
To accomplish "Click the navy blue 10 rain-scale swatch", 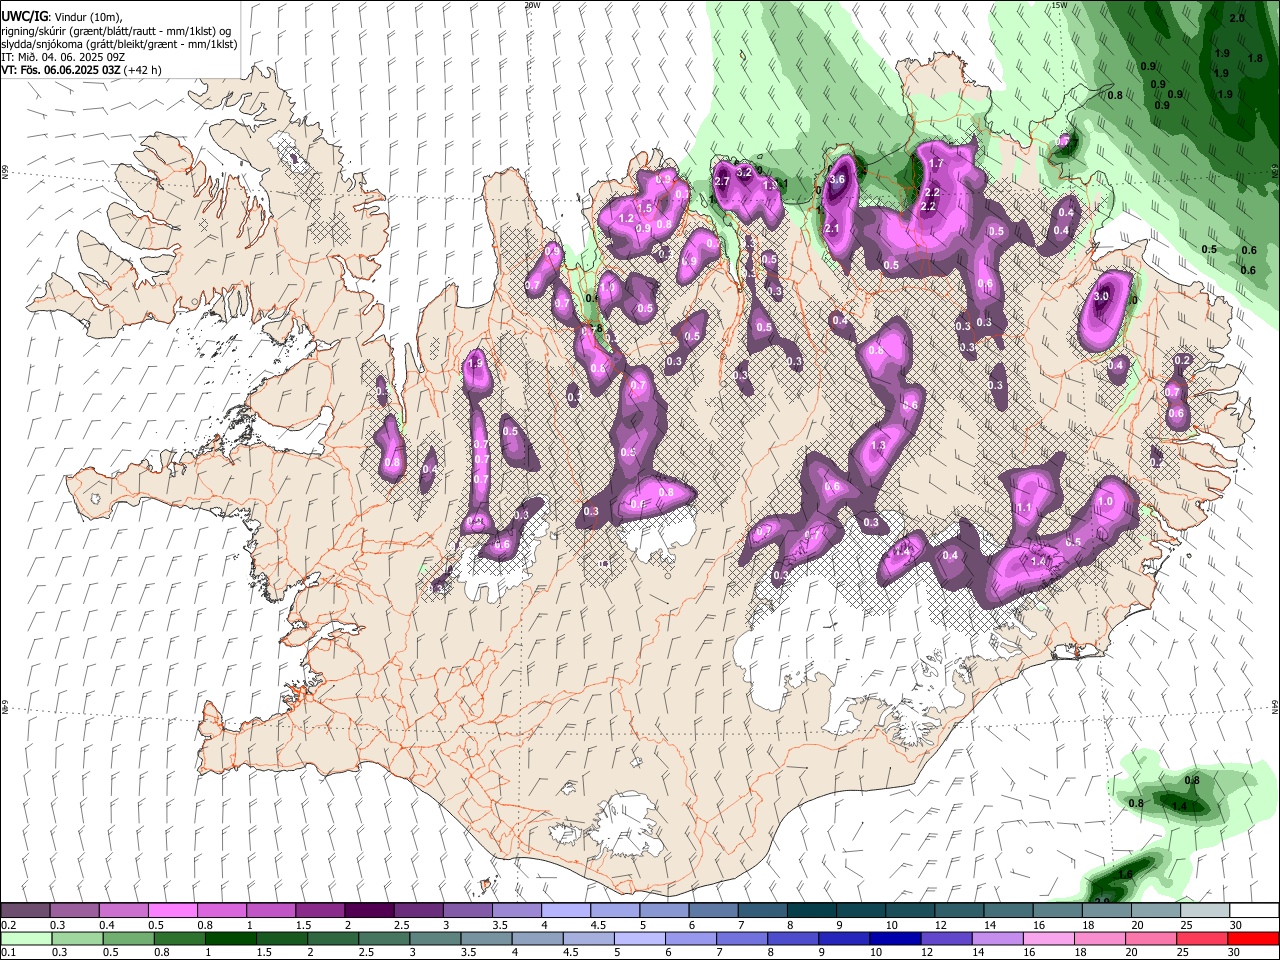I will tap(894, 938).
